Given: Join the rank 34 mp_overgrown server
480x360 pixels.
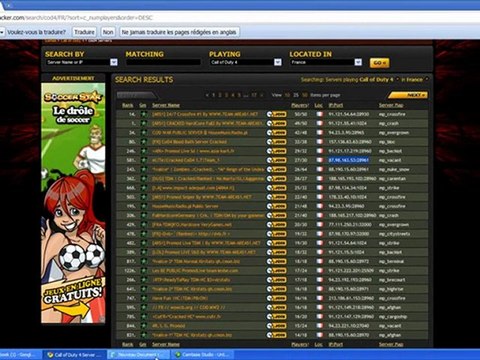Looking at the screenshot, I should (276, 133).
